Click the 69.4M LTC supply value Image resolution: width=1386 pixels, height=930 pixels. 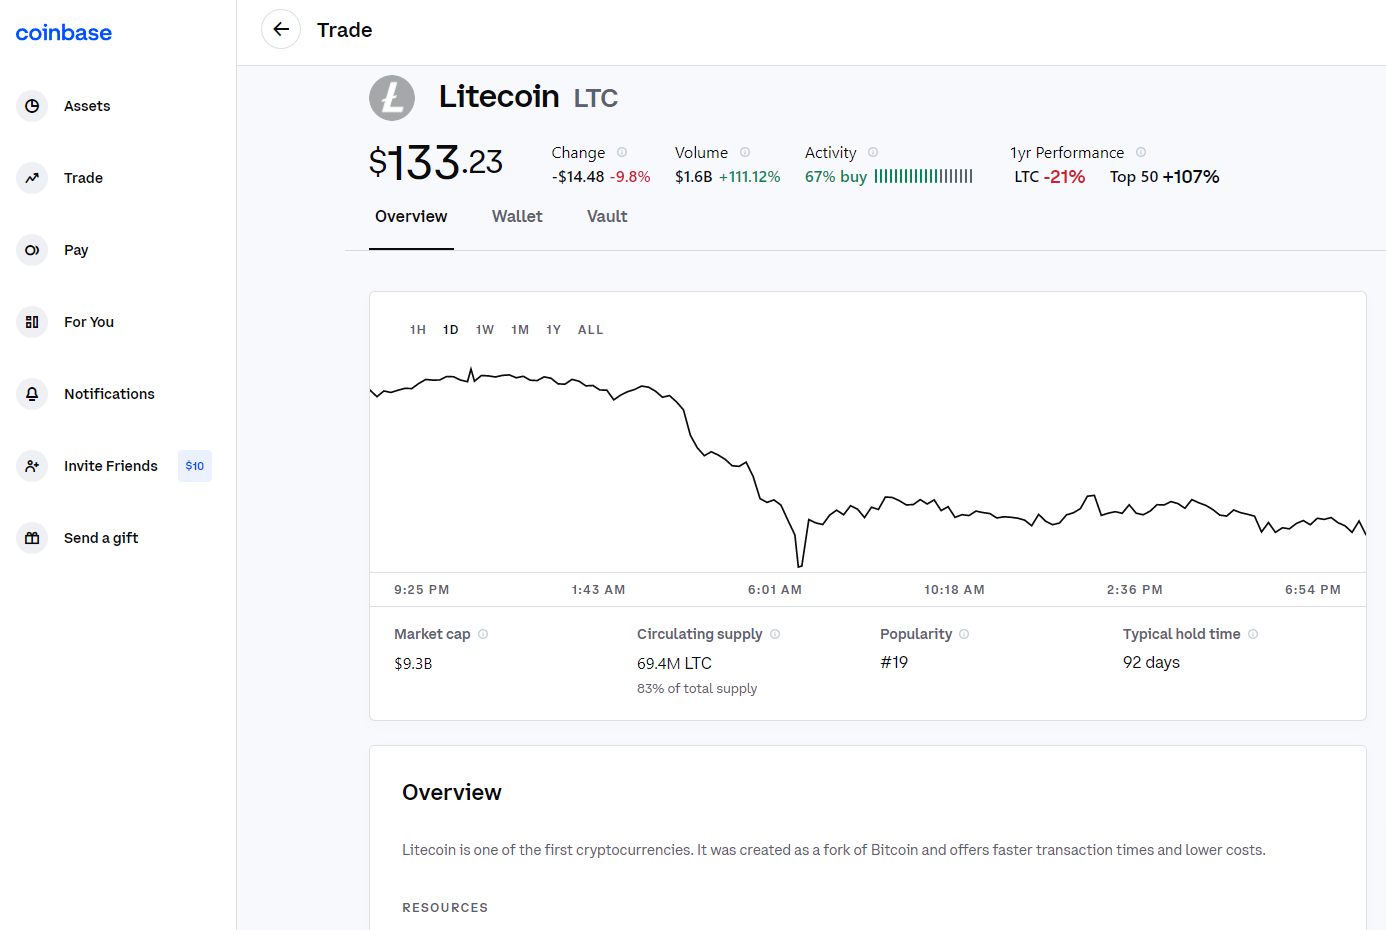[x=674, y=663]
